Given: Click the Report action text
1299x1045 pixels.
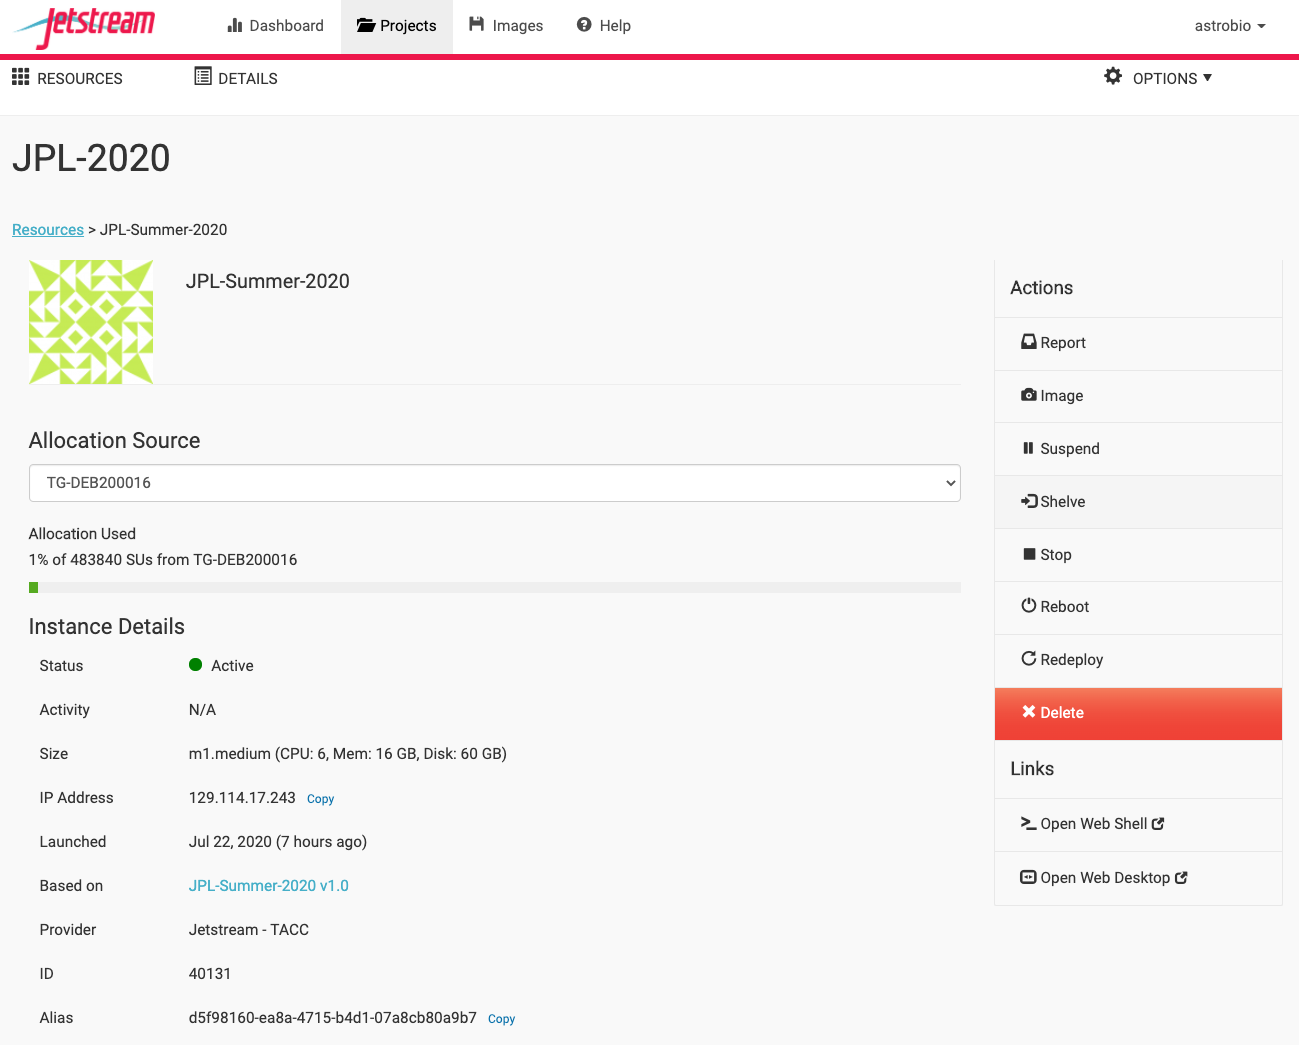Looking at the screenshot, I should (x=1063, y=343).
